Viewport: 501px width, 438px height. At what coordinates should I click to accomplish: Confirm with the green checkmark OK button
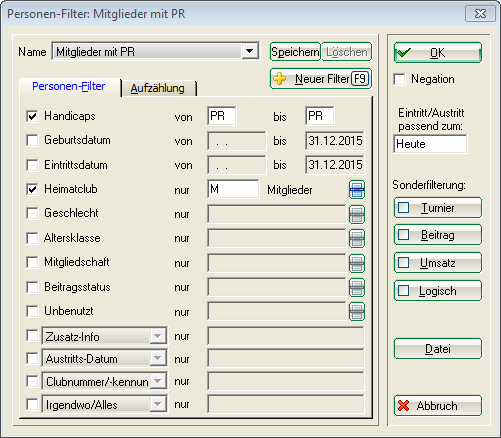438,53
